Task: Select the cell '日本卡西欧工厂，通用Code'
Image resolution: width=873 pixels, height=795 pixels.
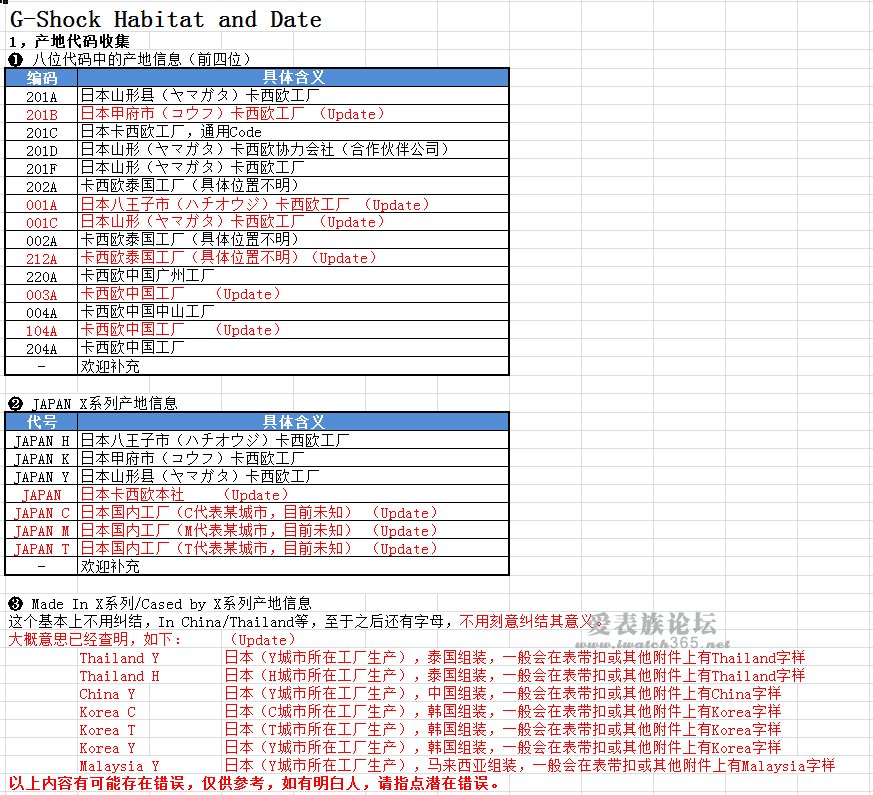Action: point(293,132)
